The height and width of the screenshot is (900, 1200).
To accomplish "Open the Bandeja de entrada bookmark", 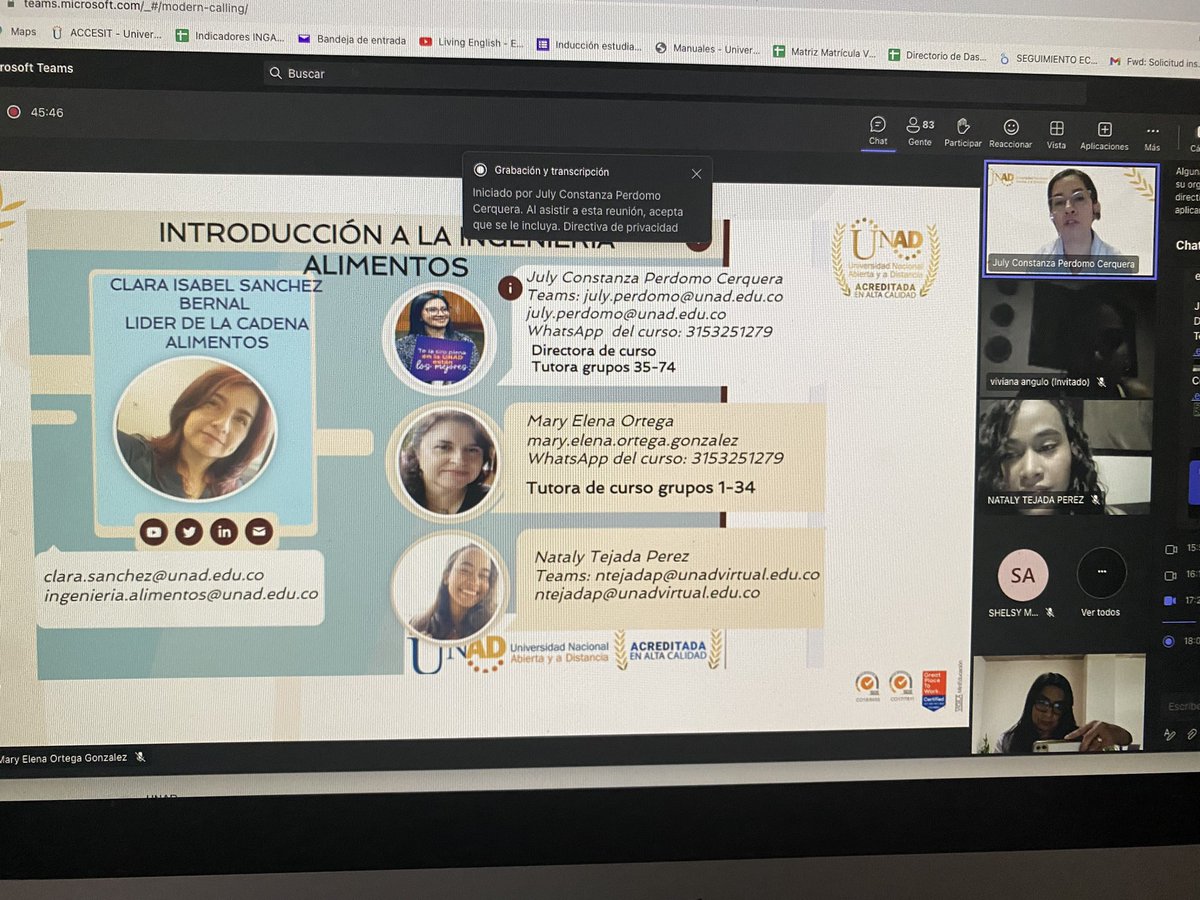I will 352,40.
